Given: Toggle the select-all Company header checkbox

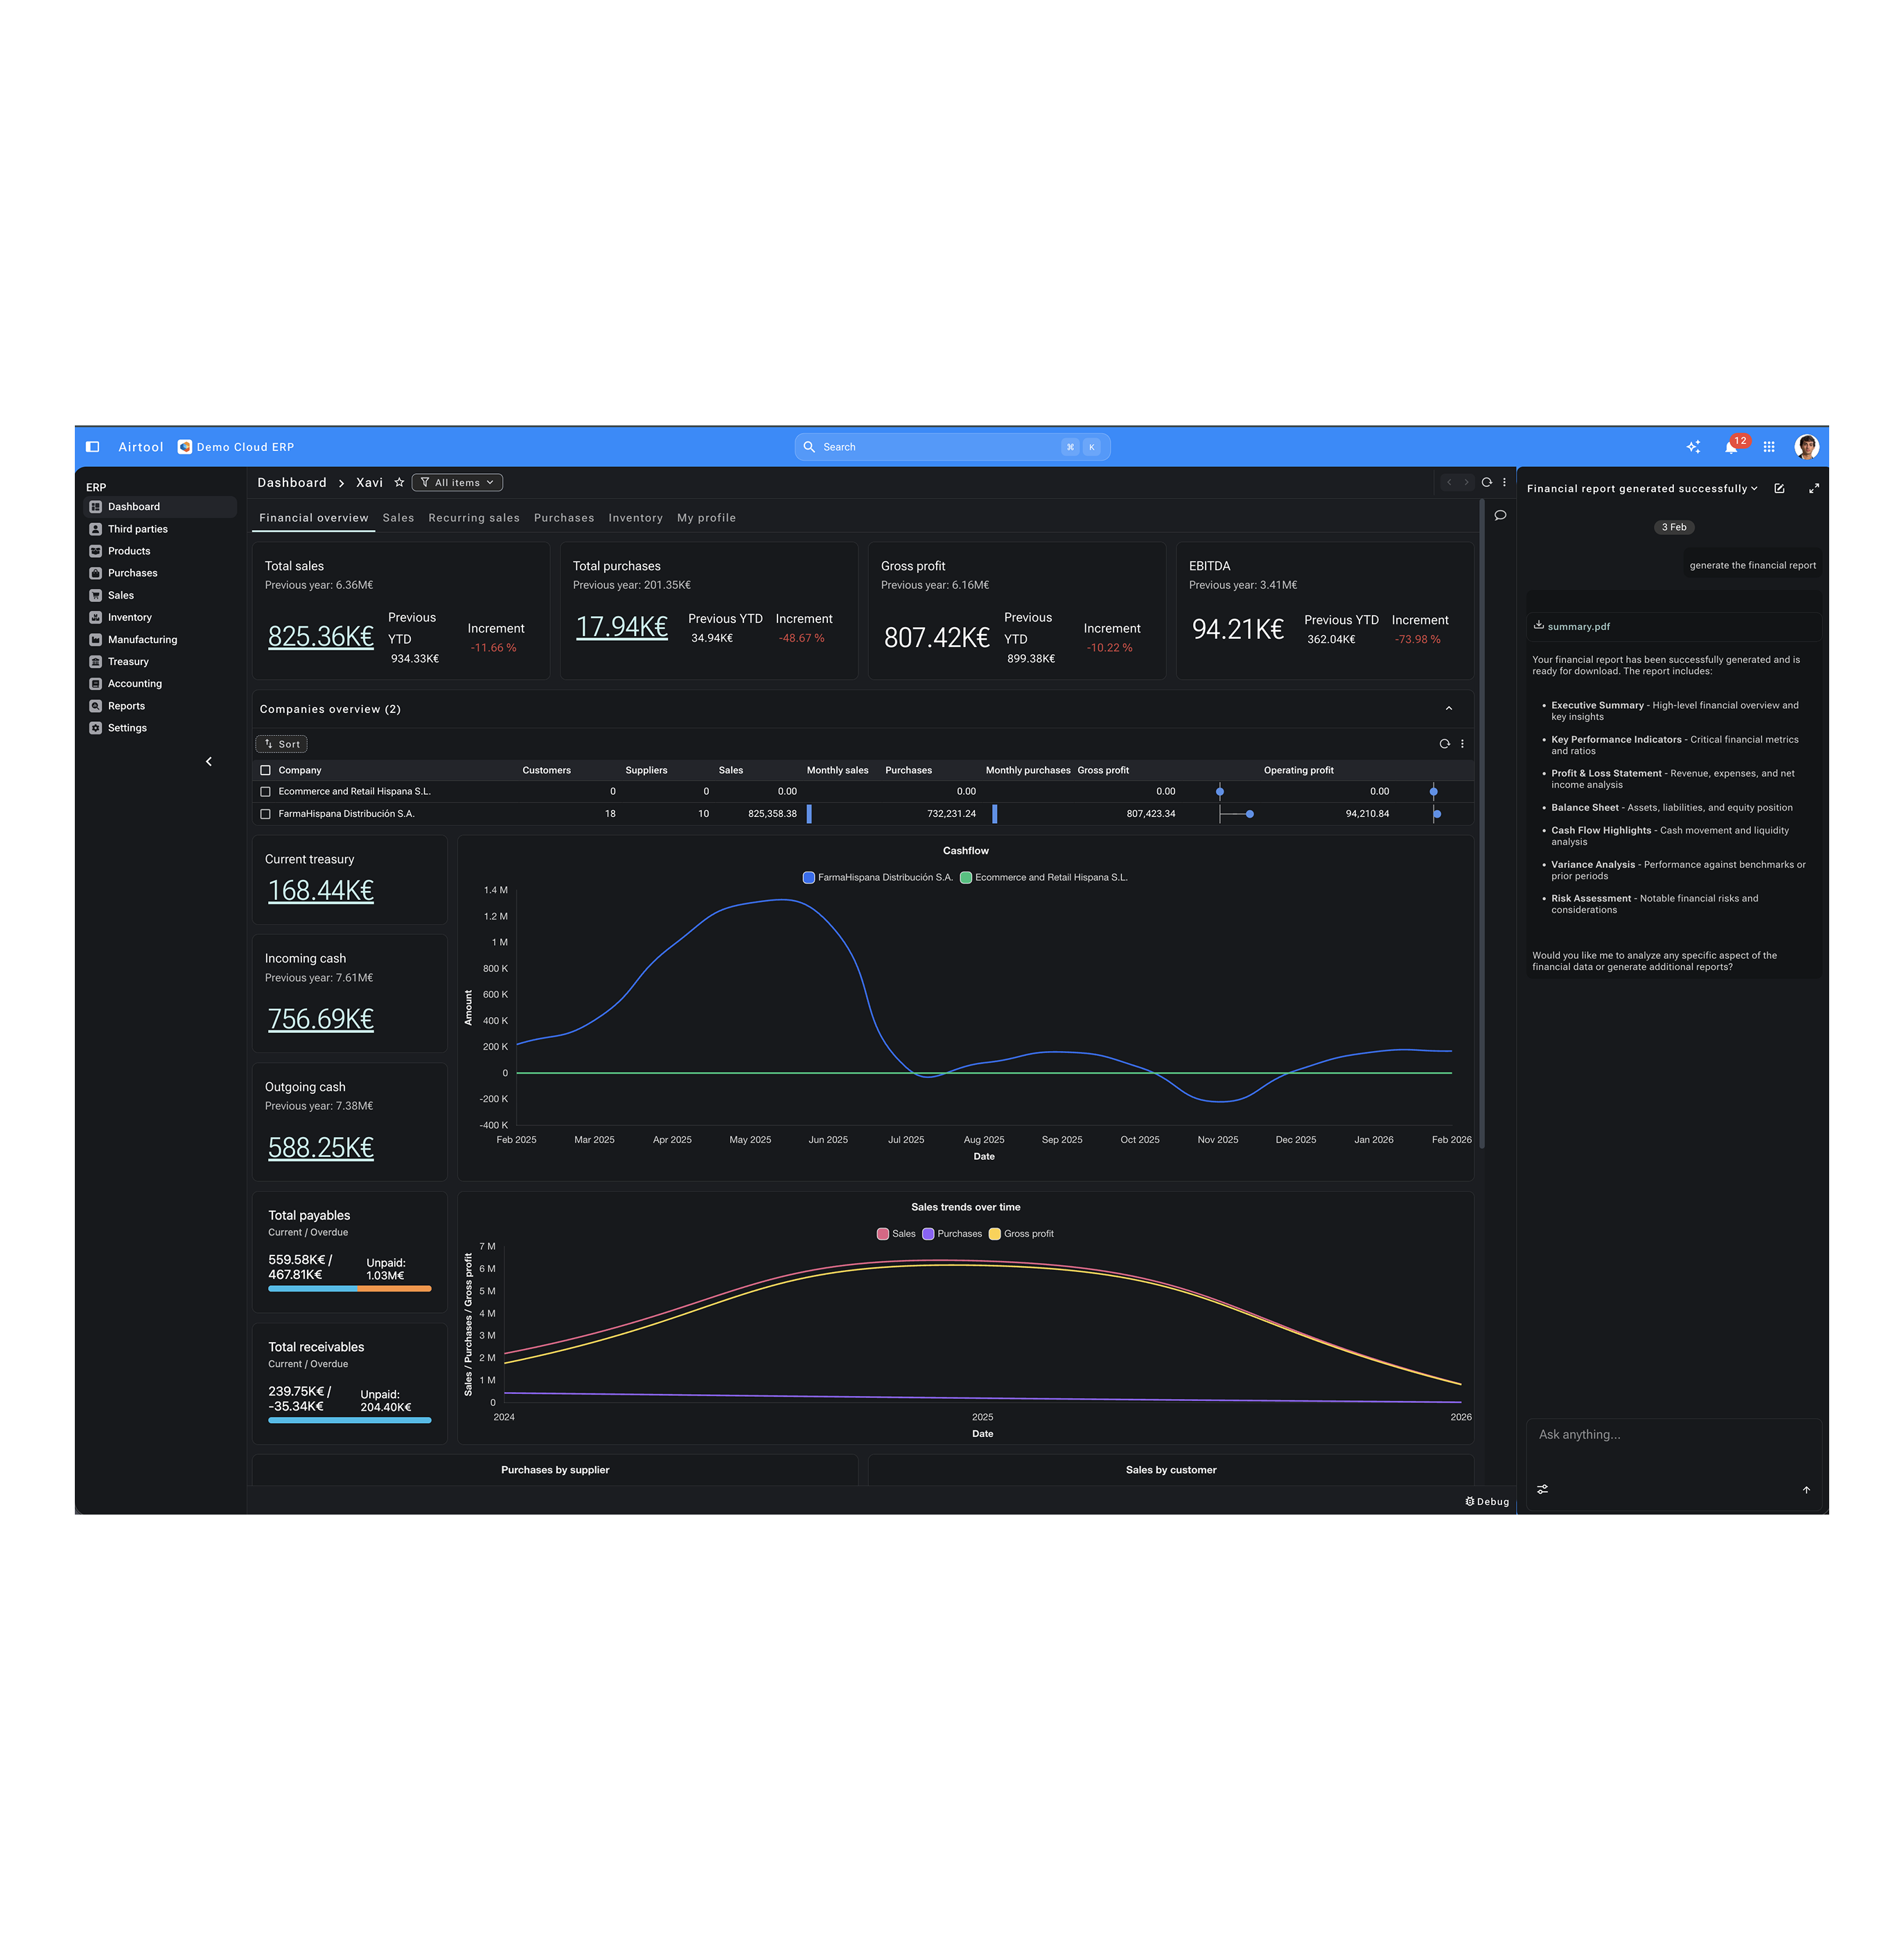Looking at the screenshot, I should (265, 770).
